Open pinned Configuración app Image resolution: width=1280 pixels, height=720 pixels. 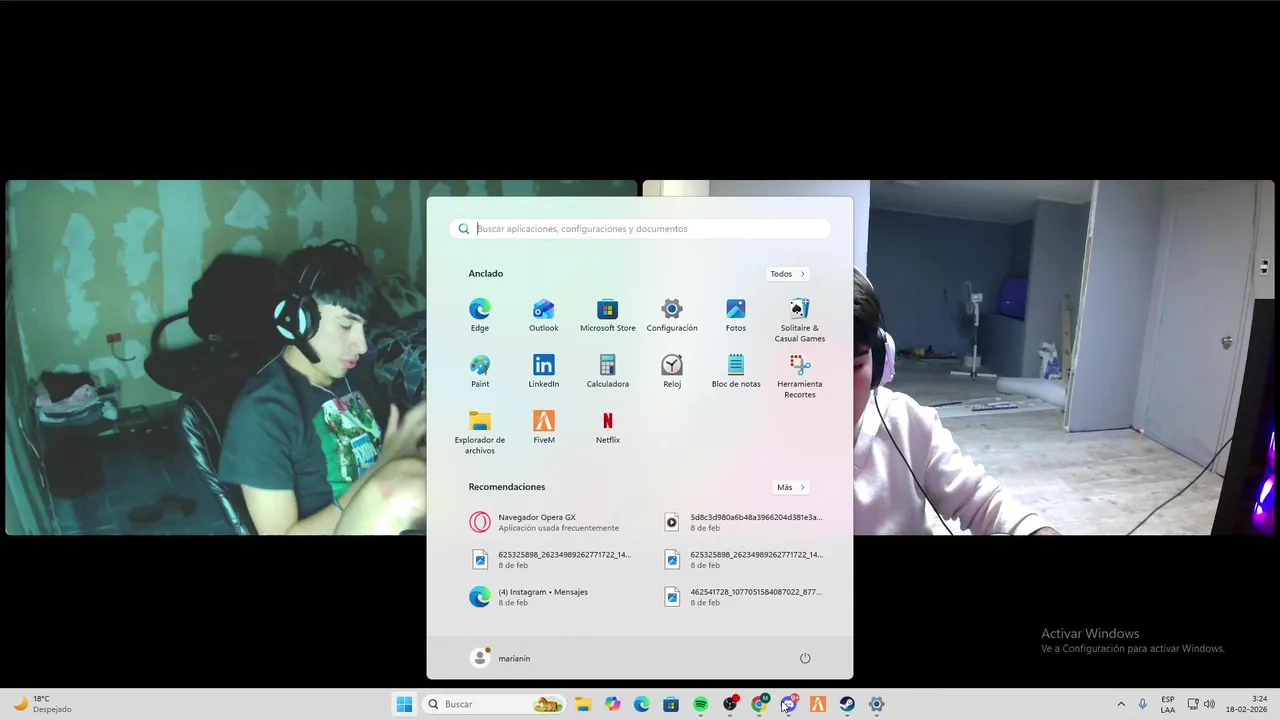[672, 314]
